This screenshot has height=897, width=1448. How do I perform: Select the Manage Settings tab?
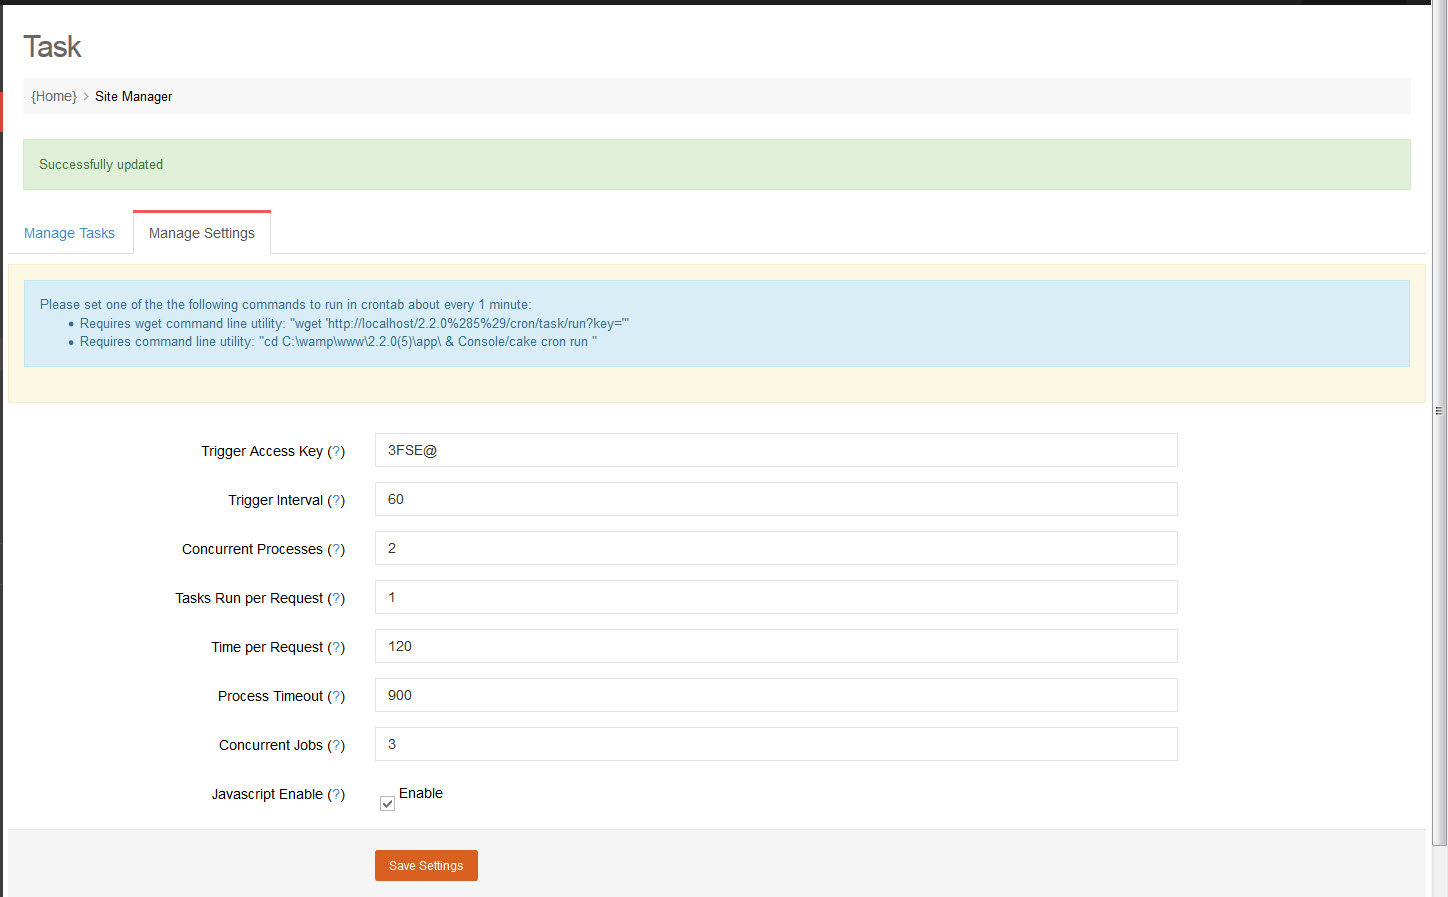(x=202, y=233)
